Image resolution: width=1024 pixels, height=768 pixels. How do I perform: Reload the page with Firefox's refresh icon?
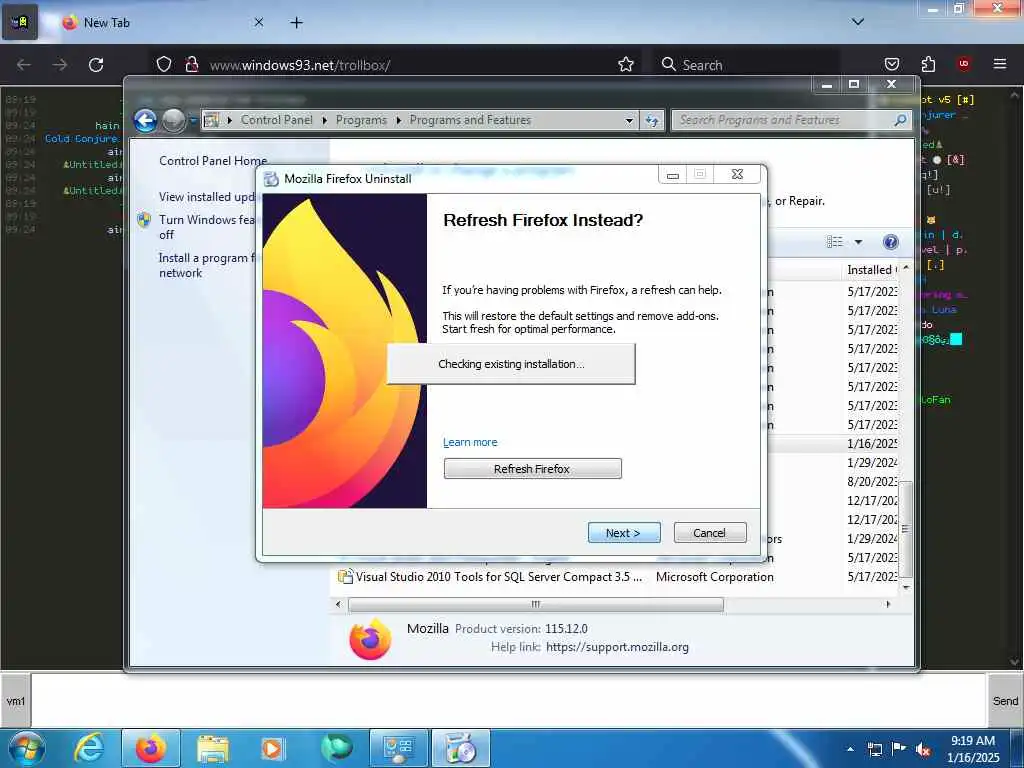click(x=96, y=65)
